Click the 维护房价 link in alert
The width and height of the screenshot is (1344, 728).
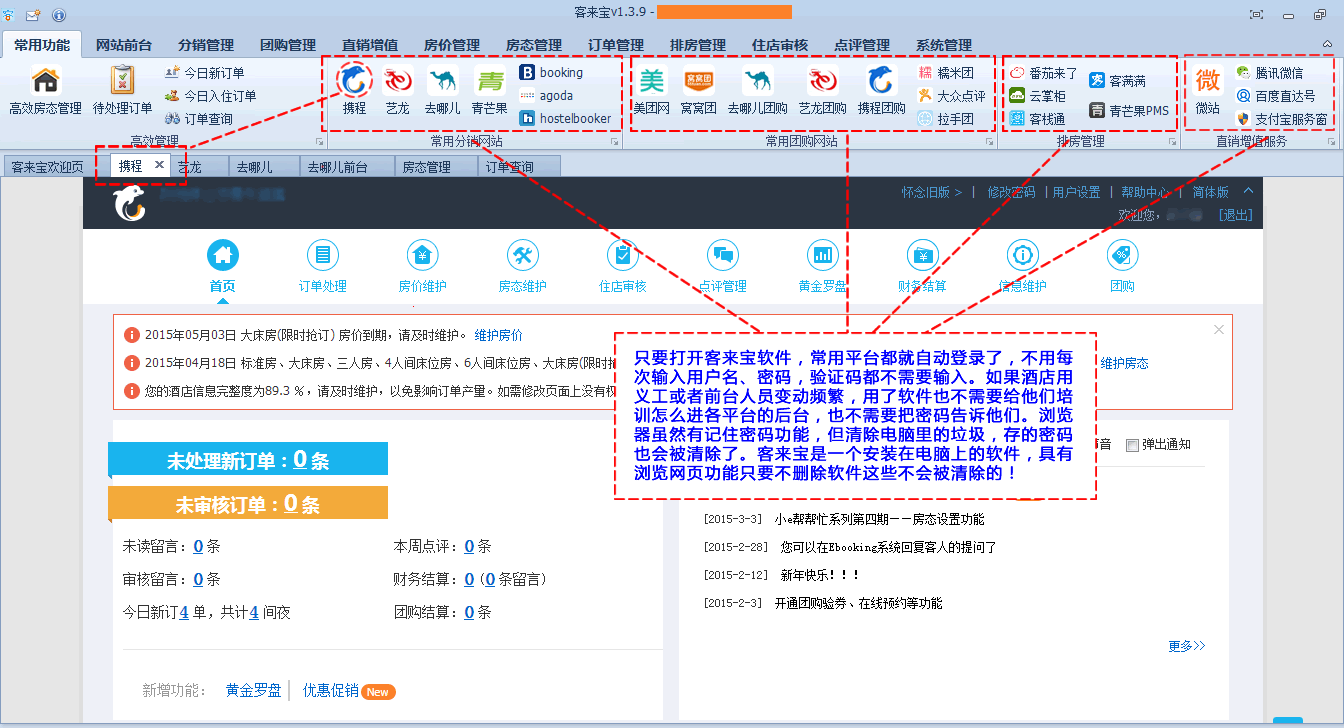tap(498, 335)
